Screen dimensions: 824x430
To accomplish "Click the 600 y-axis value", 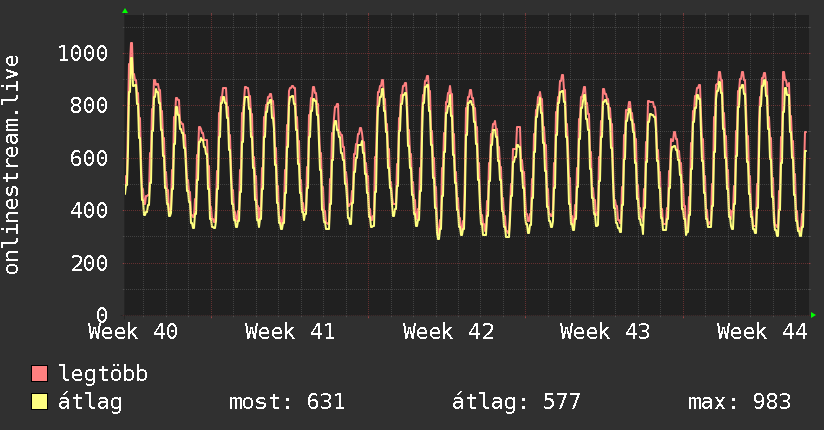I will [89, 158].
